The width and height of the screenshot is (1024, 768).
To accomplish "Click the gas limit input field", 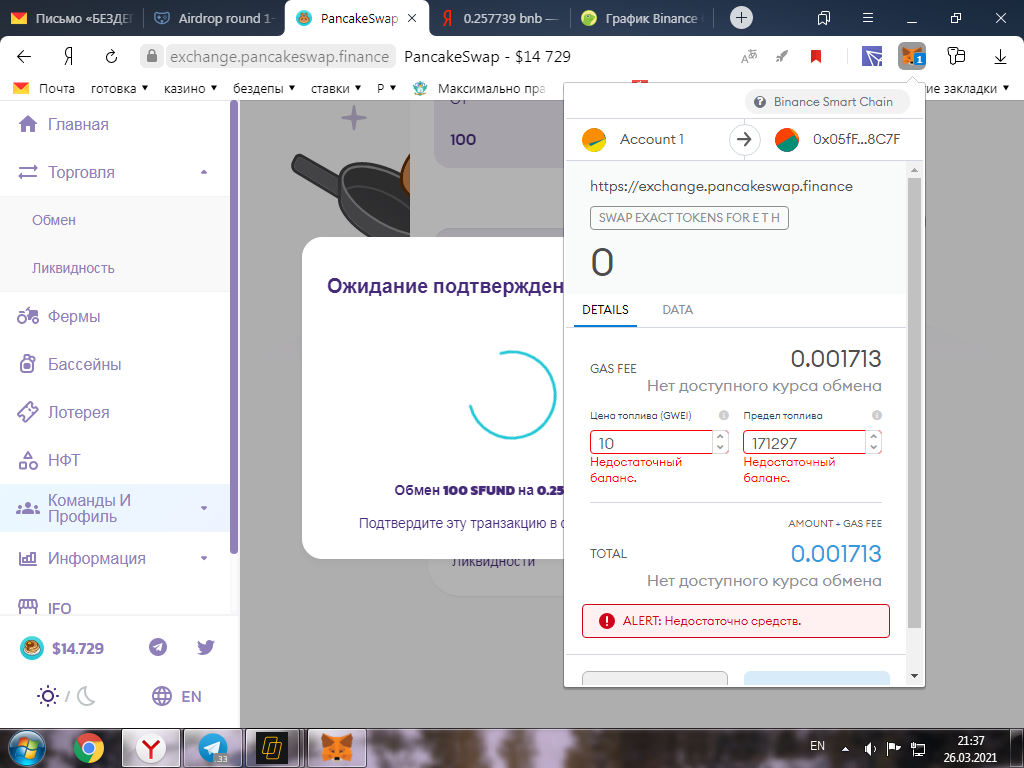I will pyautogui.click(x=805, y=443).
